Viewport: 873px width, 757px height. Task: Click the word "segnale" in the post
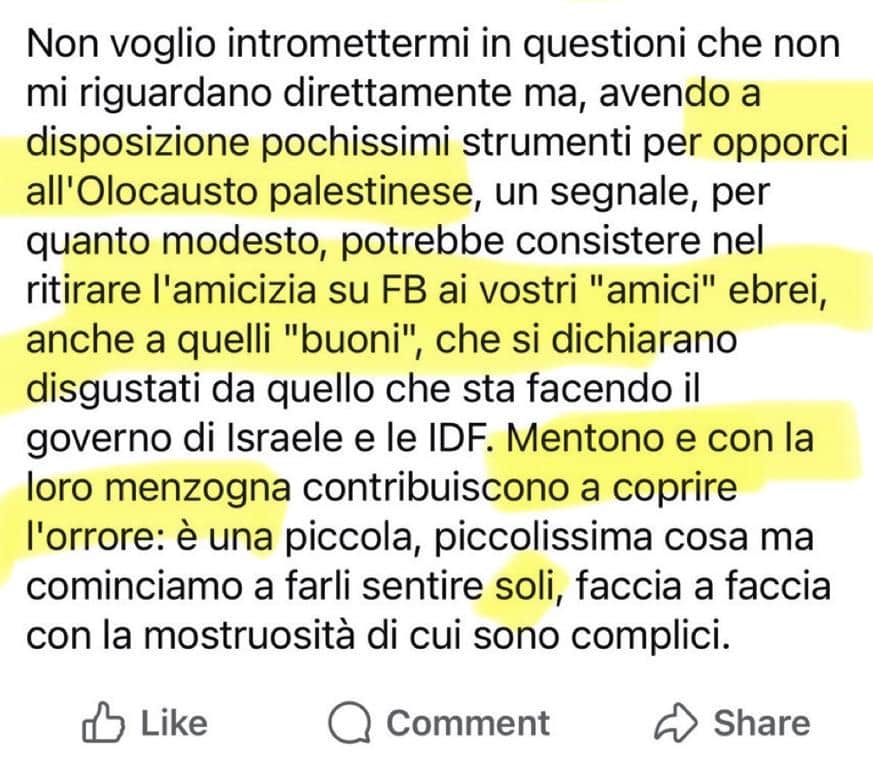coord(619,193)
